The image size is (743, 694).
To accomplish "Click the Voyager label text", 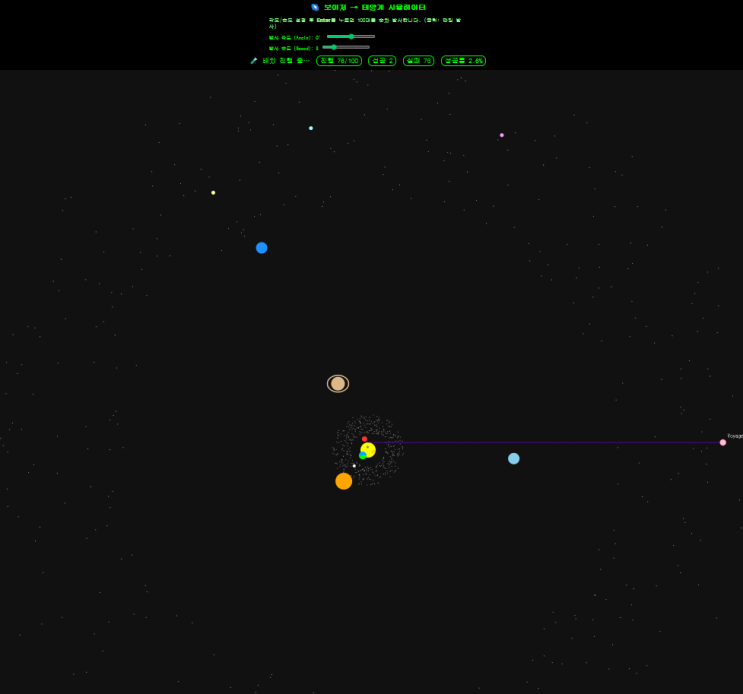I will point(735,436).
